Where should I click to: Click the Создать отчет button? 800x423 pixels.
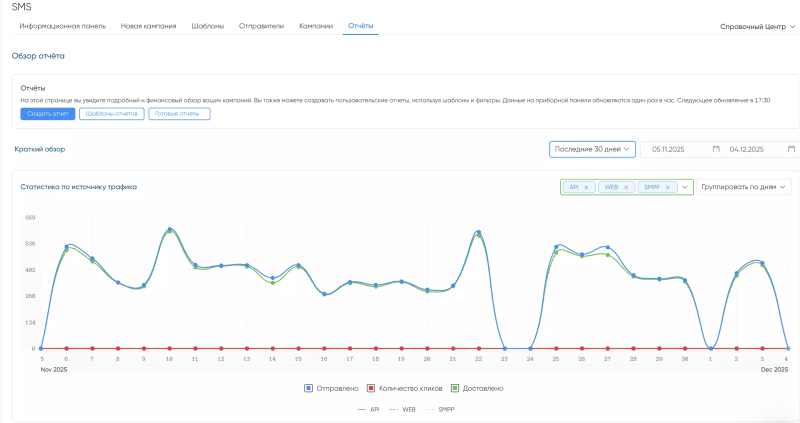pyautogui.click(x=47, y=114)
